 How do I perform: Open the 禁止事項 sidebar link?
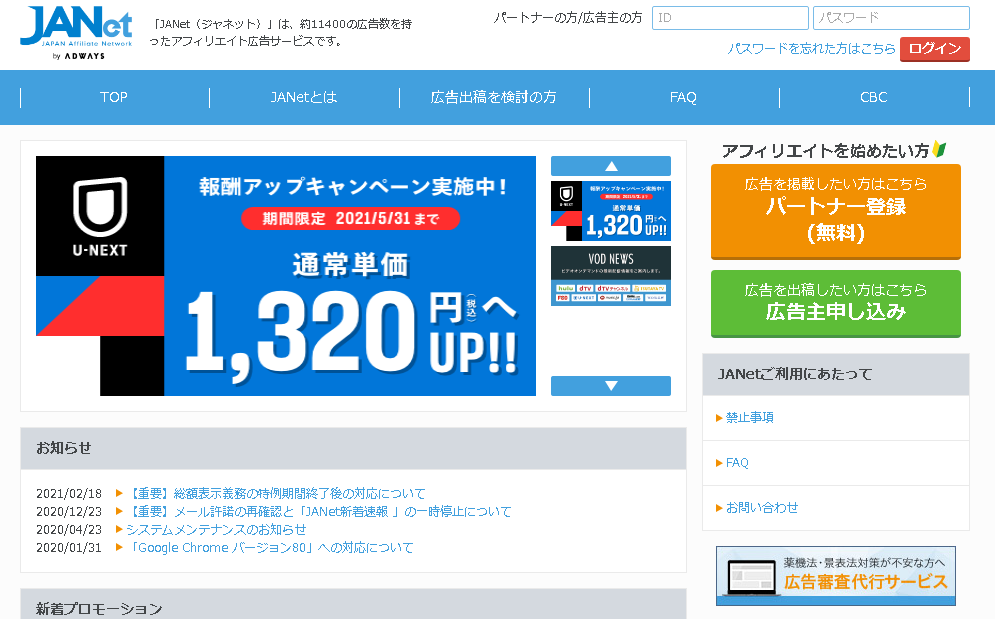[749, 418]
